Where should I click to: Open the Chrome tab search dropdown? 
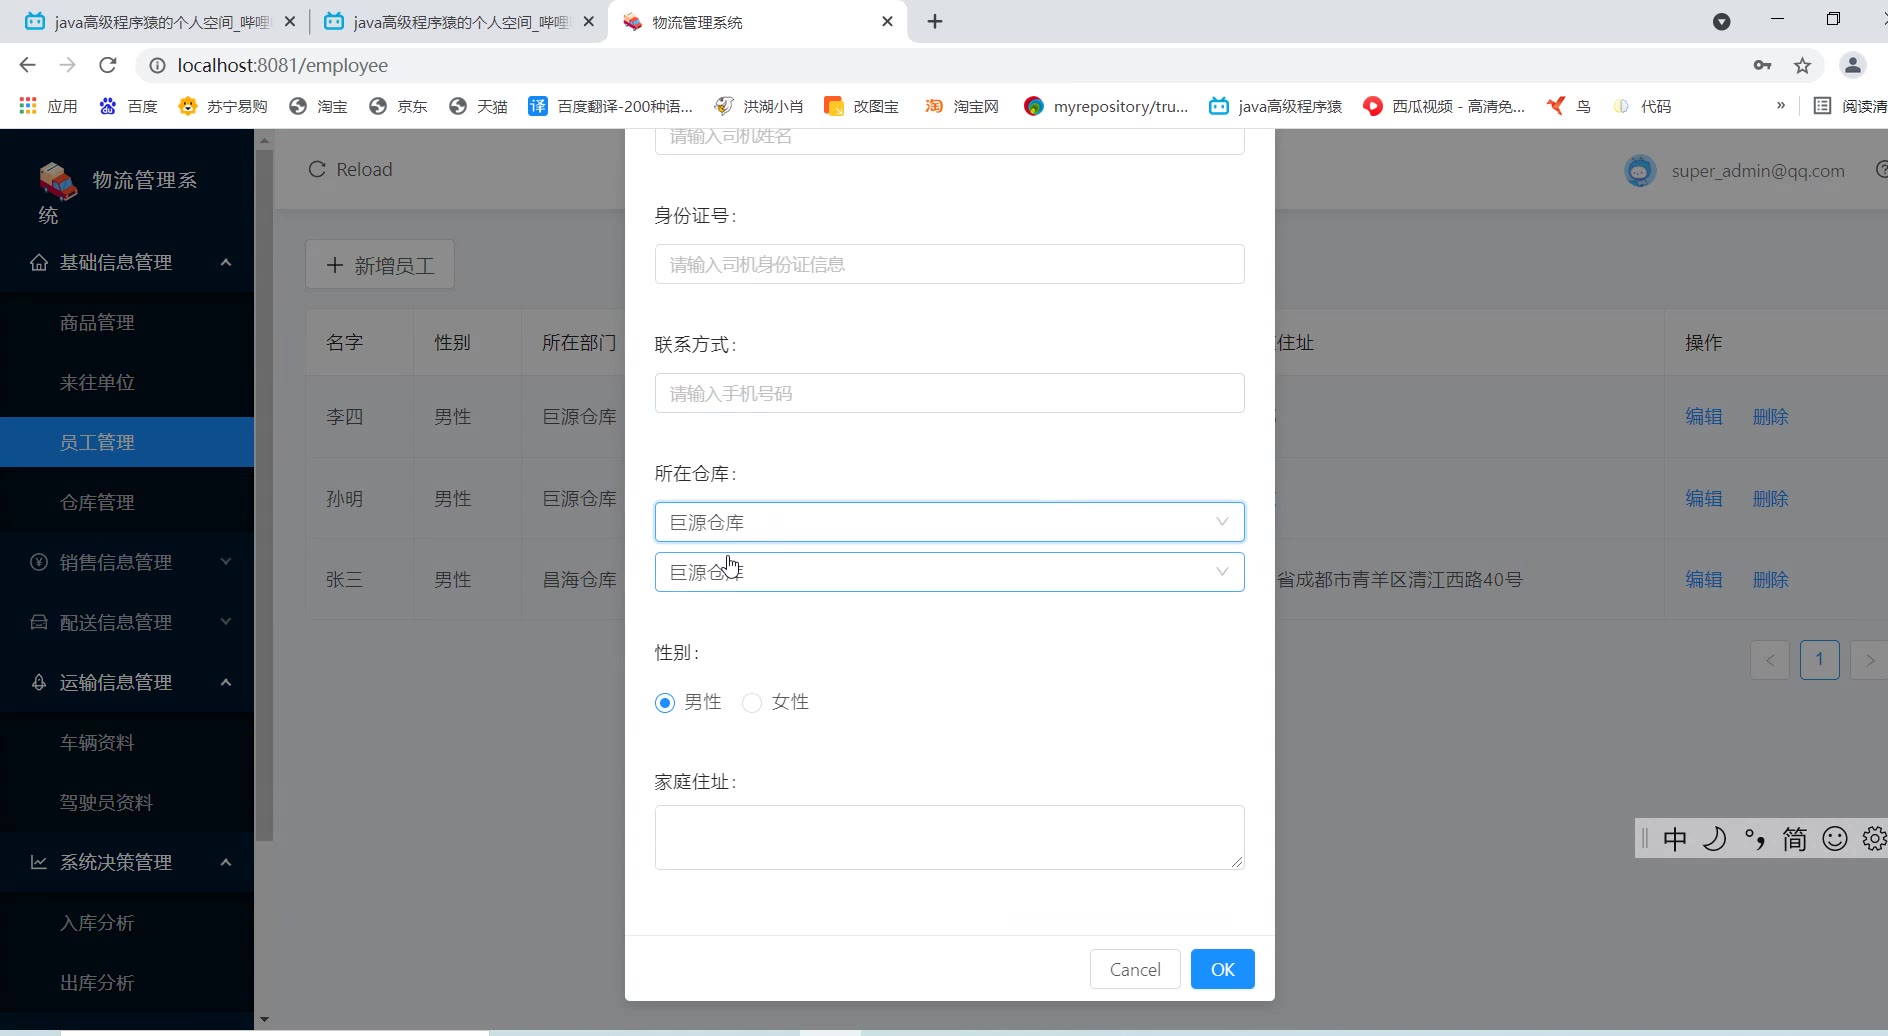1721,21
